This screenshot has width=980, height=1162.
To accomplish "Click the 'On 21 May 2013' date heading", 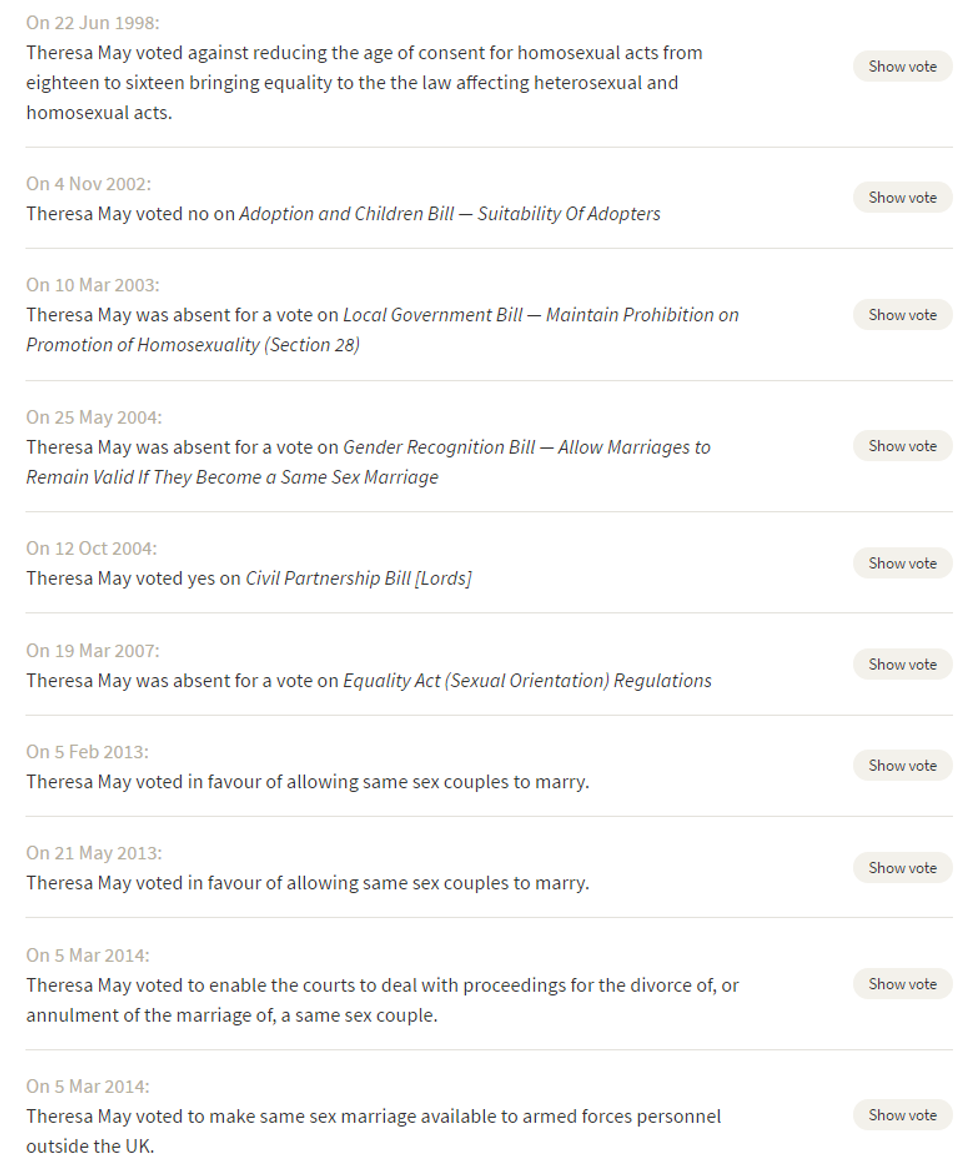I will click(93, 853).
